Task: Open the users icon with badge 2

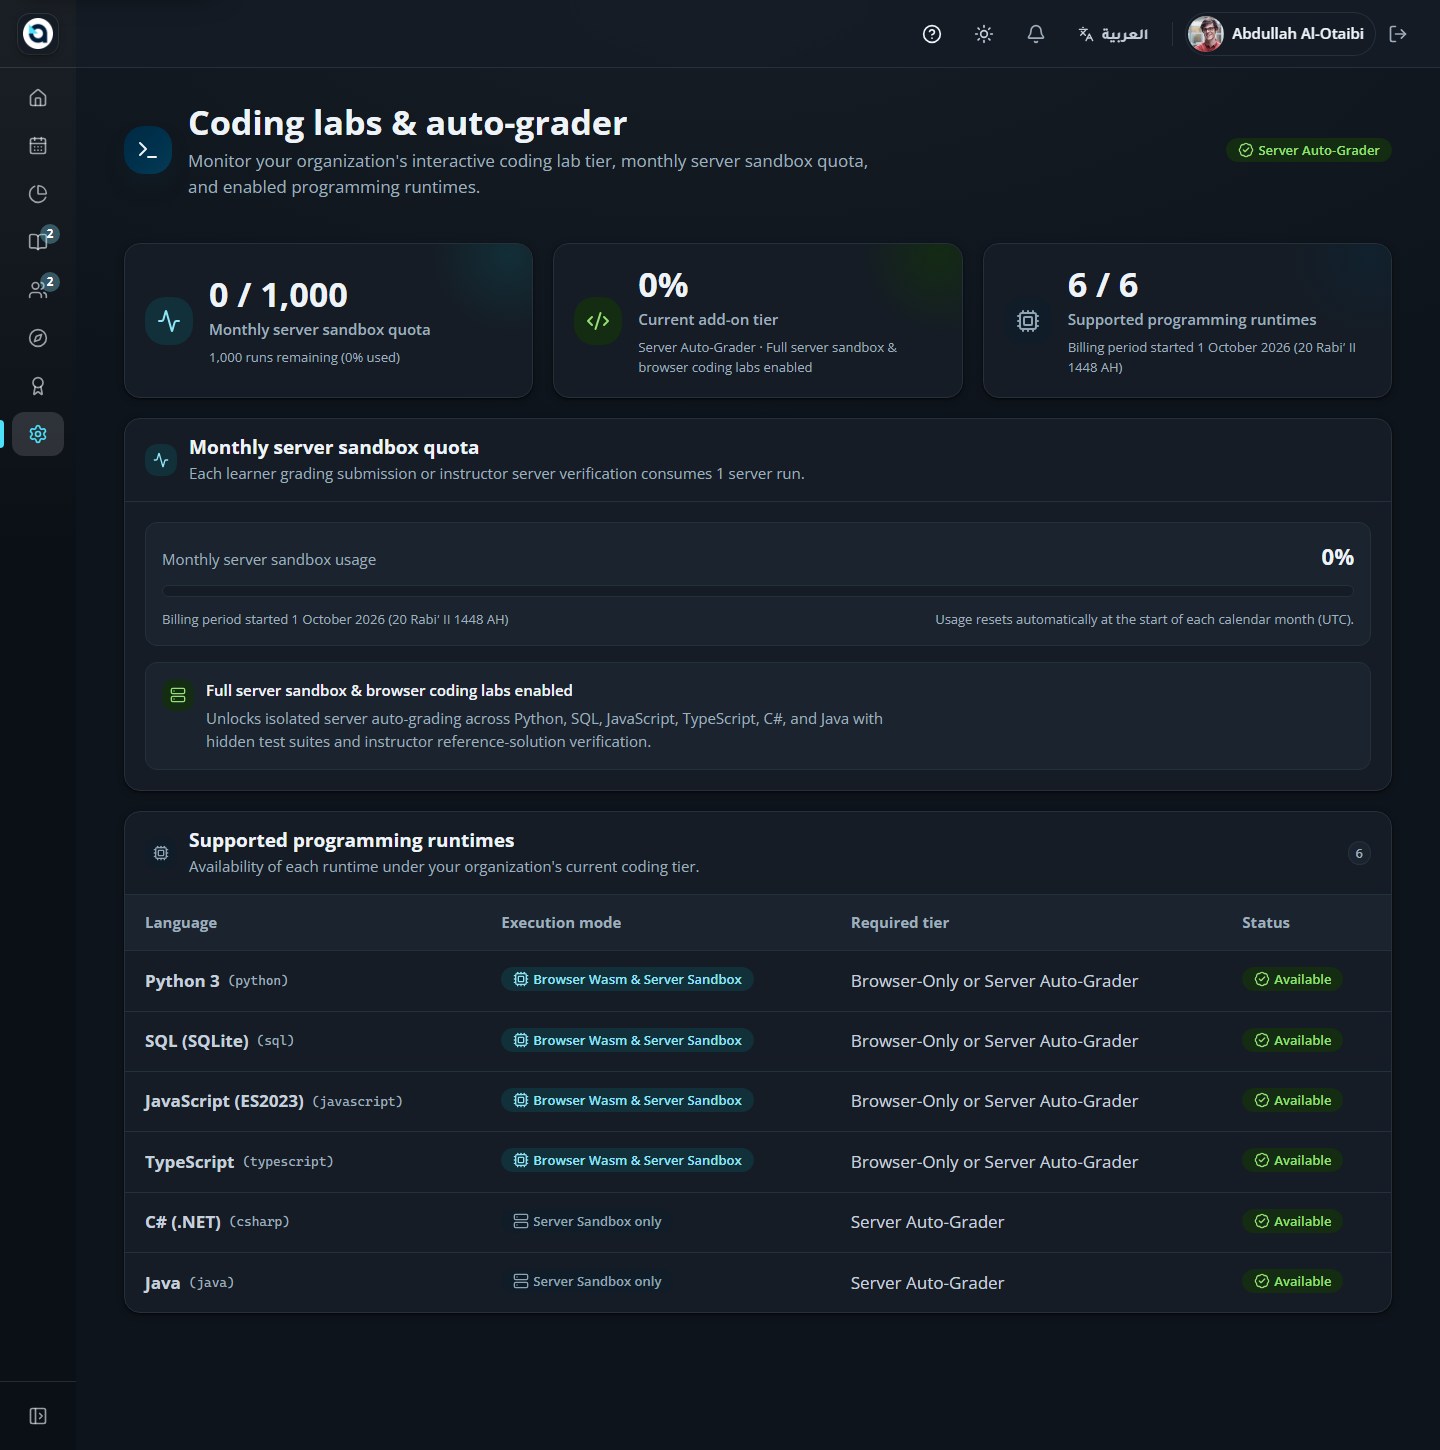Action: 38,290
